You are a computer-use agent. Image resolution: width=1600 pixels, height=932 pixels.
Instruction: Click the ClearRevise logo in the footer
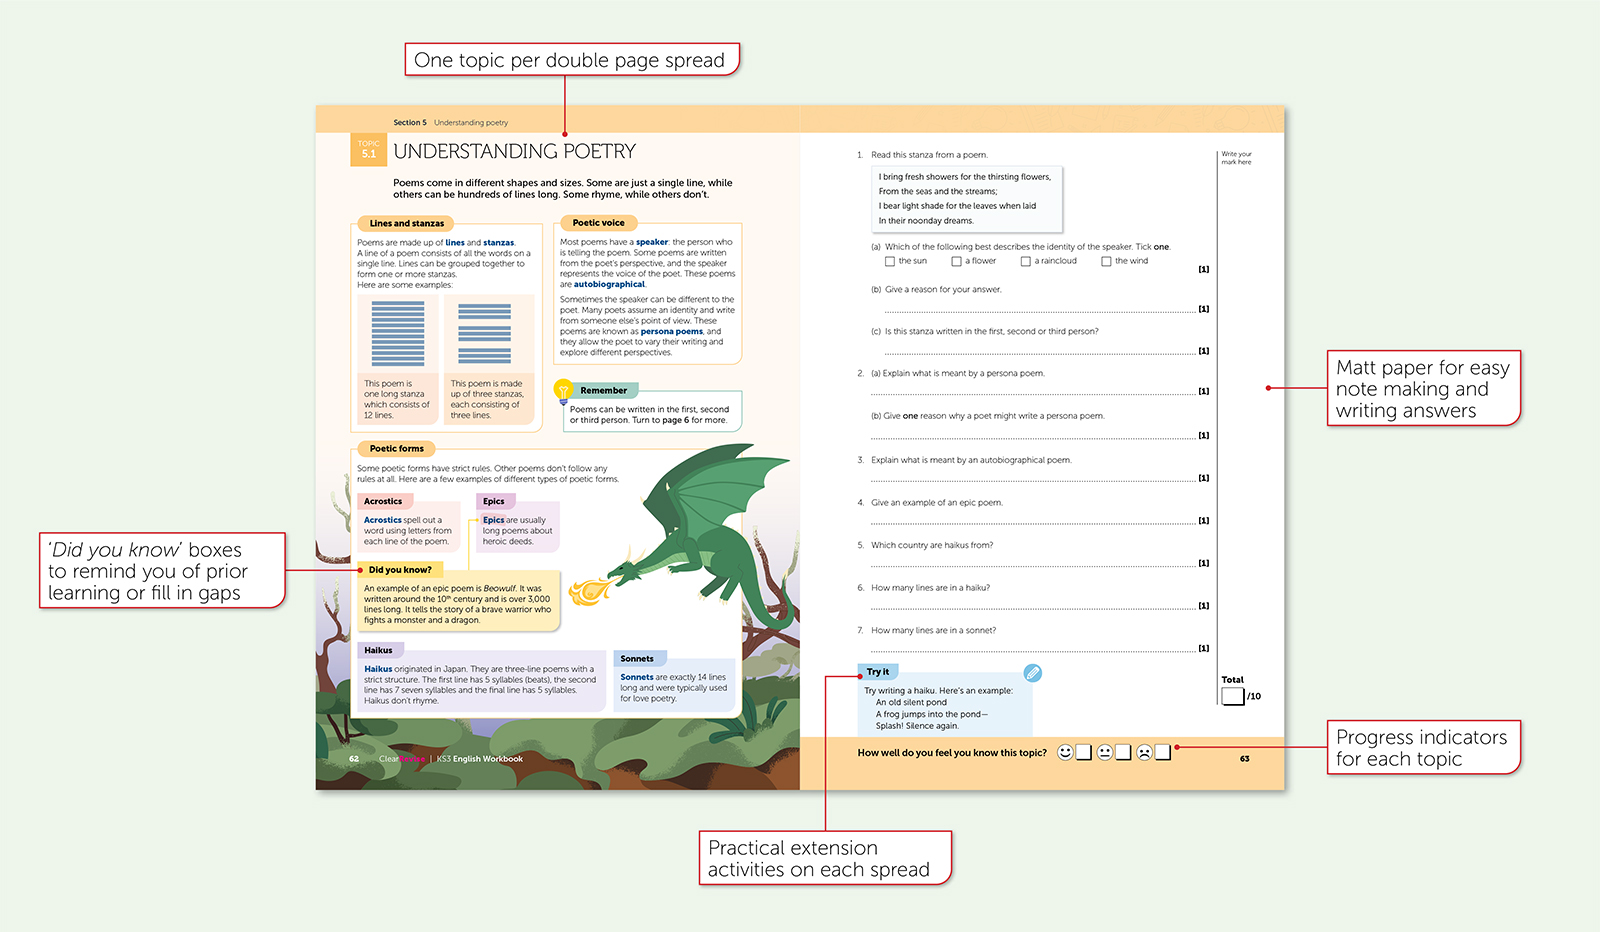coord(404,759)
